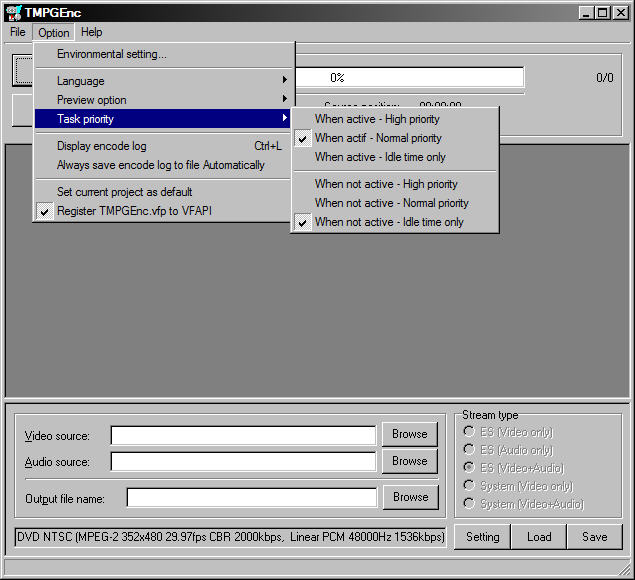
Task: Select Display encode log entry
Action: (163, 146)
